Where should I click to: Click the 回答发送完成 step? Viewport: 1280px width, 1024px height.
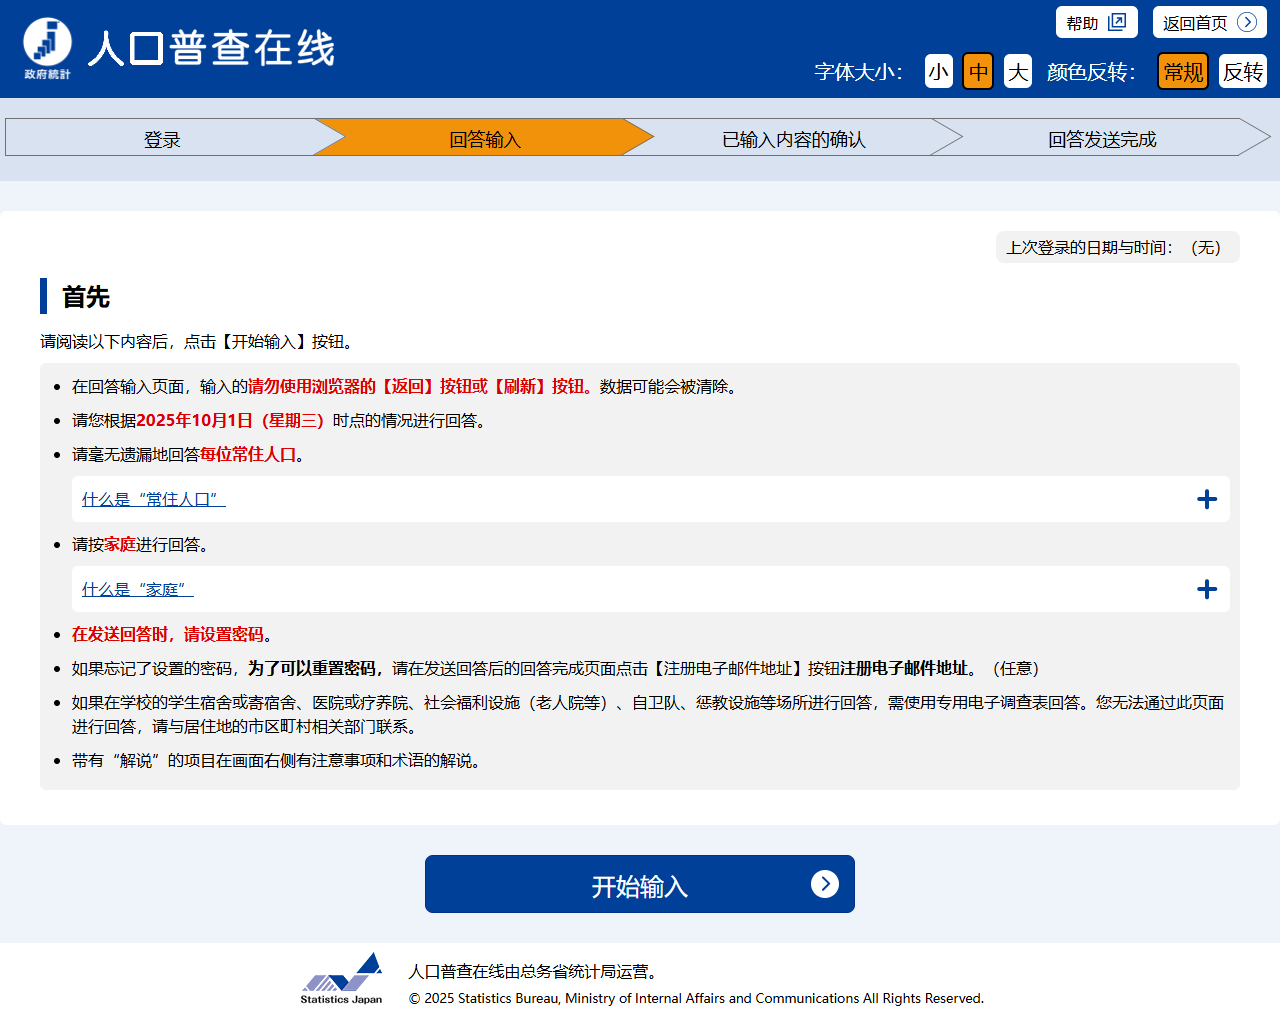click(x=1102, y=139)
